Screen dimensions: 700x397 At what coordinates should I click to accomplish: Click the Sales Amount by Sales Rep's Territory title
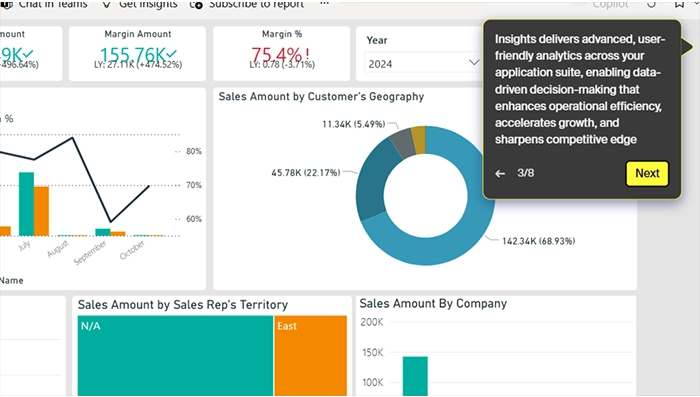click(x=183, y=305)
